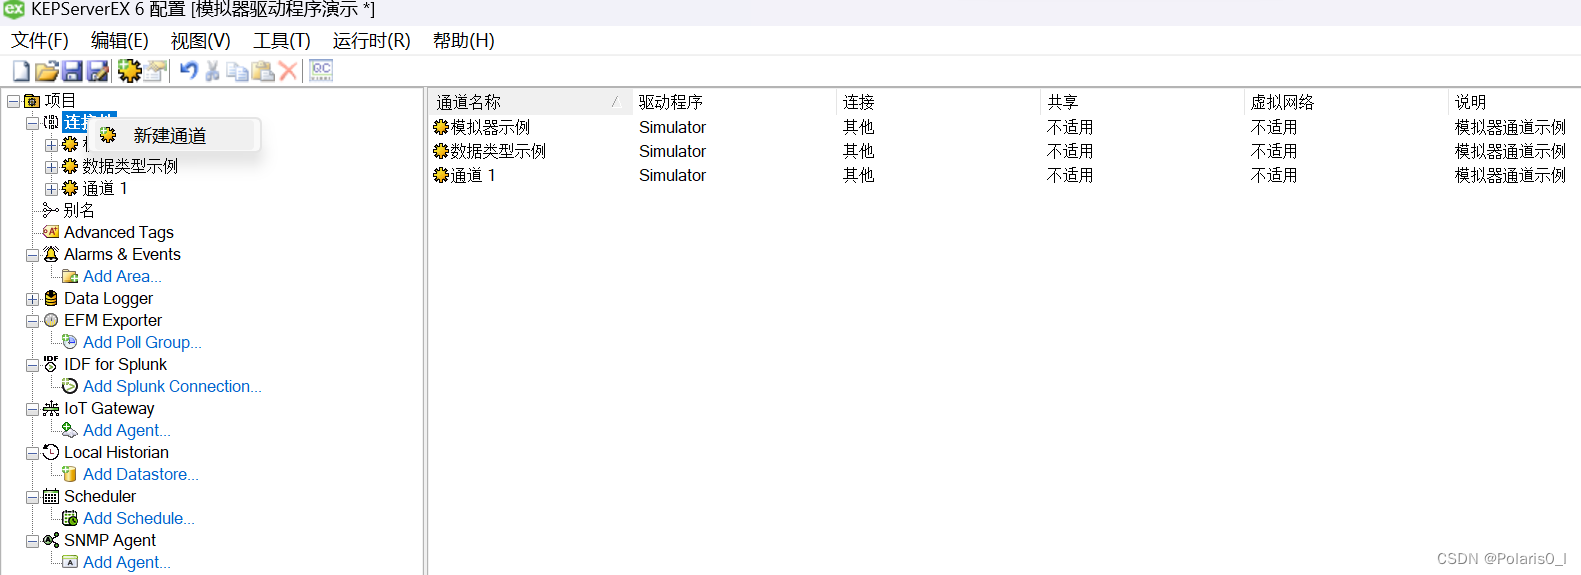This screenshot has width=1581, height=575.
Task: Click the Add Schedule... link
Action: pyautogui.click(x=139, y=518)
